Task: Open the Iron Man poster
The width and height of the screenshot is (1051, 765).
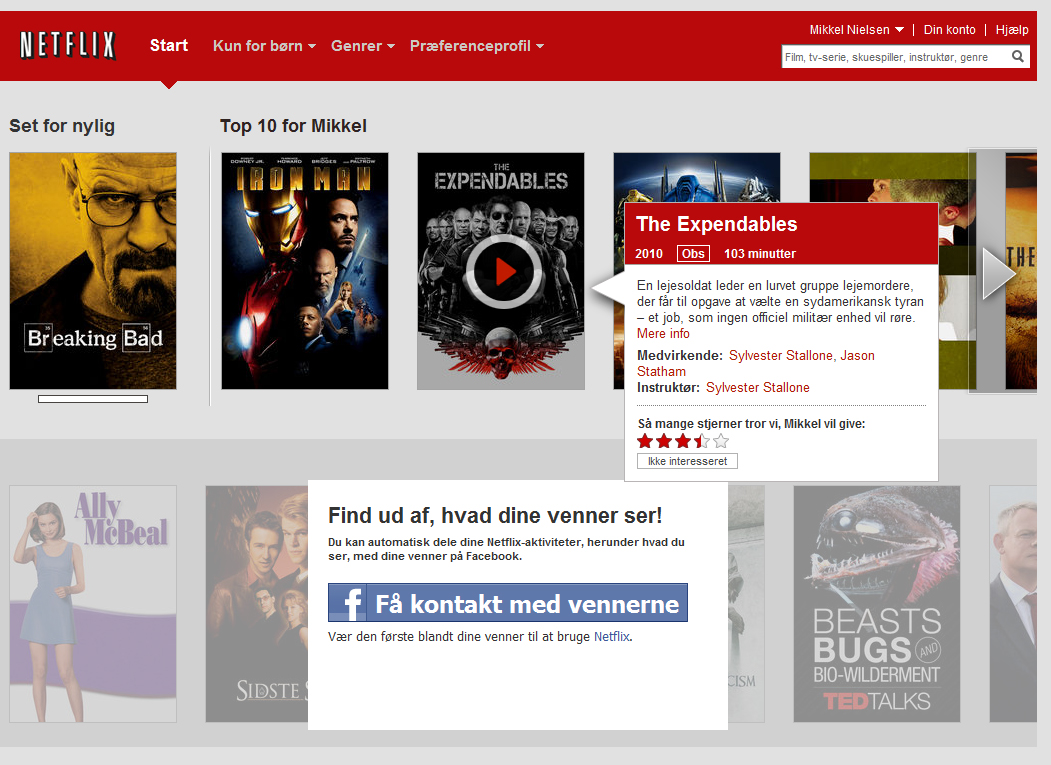Action: [305, 271]
